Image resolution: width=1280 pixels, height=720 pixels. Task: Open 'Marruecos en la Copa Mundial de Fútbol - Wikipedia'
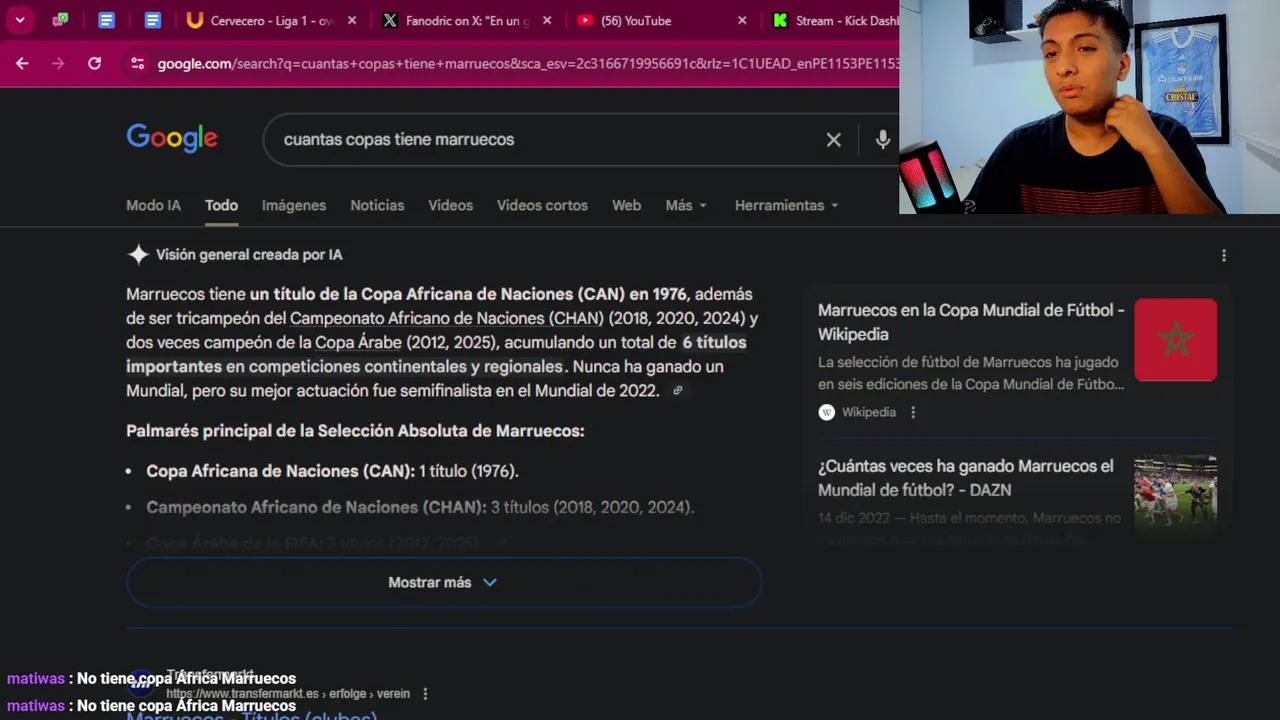(x=971, y=322)
